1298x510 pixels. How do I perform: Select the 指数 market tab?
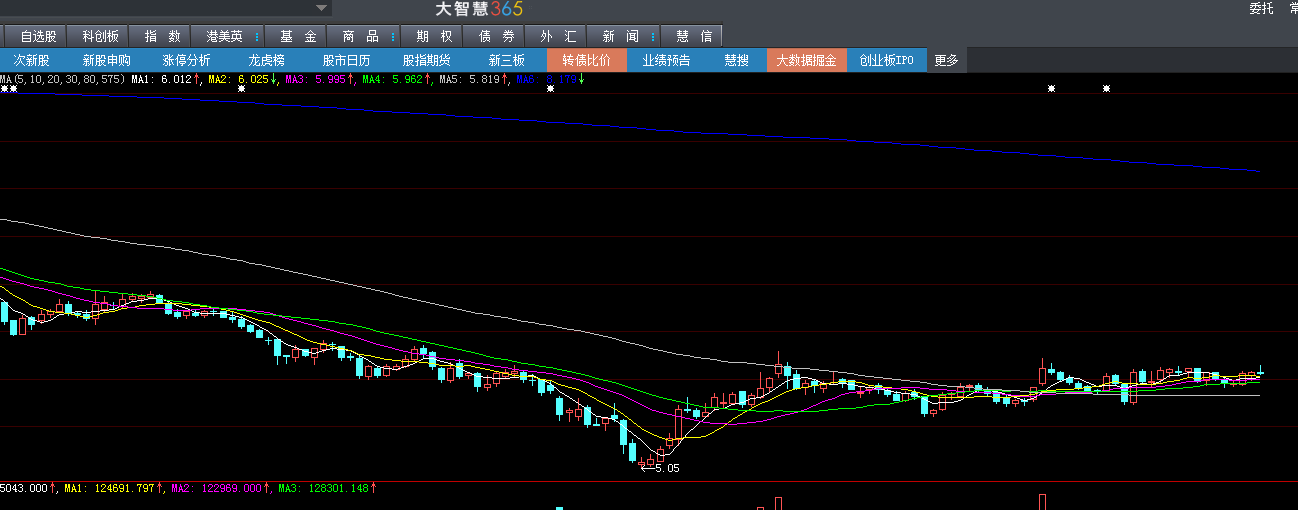coord(162,36)
